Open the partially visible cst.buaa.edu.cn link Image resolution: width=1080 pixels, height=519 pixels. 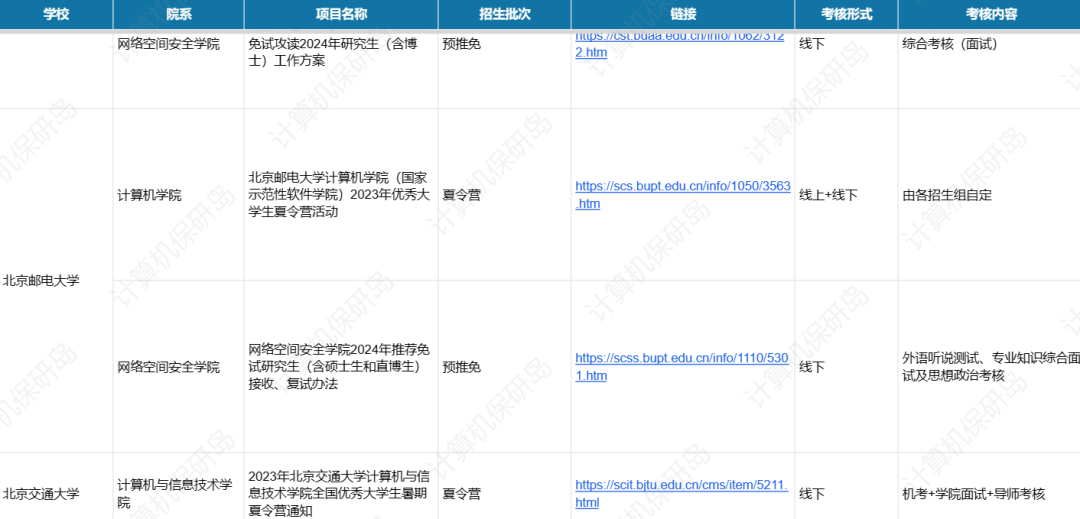coord(680,45)
